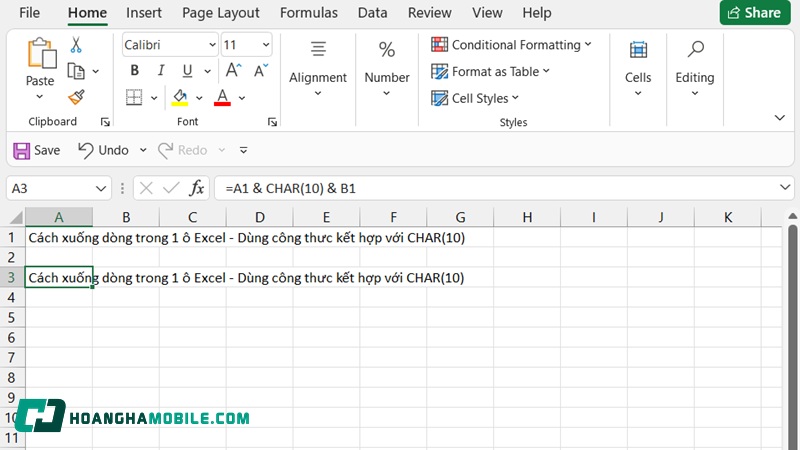This screenshot has height=450, width=800.
Task: Open the Alignment group
Action: coord(318,69)
